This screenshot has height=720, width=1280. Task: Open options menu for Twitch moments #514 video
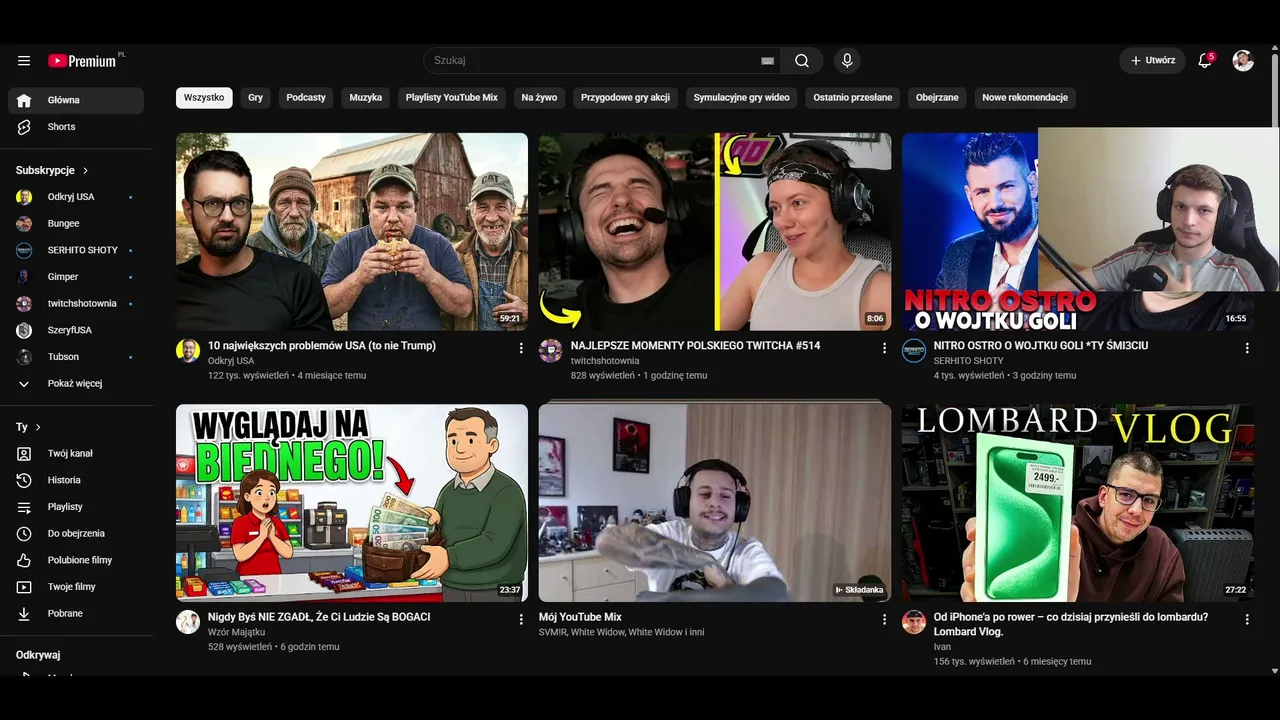click(884, 348)
